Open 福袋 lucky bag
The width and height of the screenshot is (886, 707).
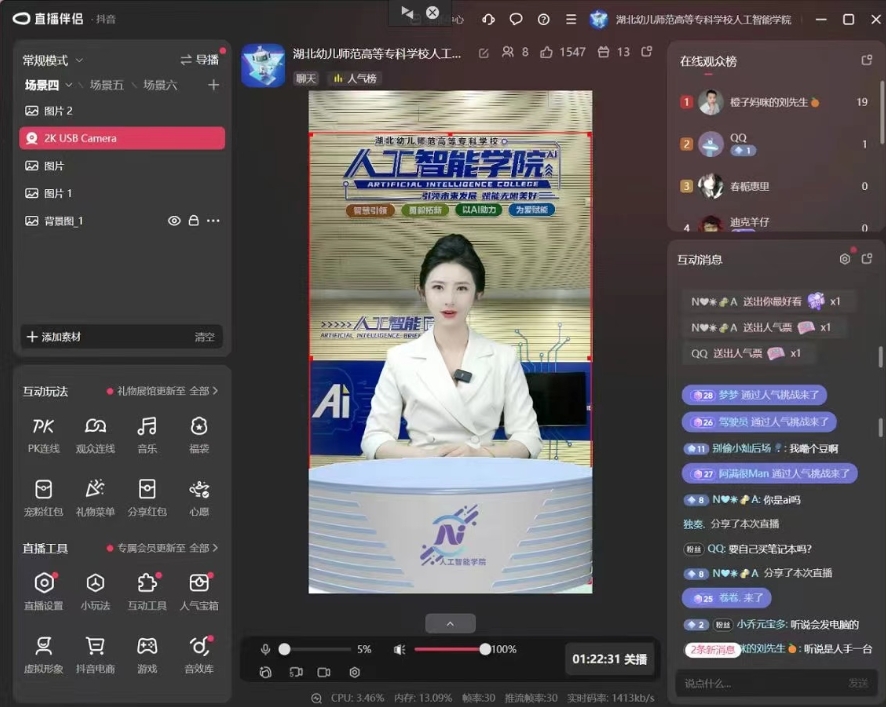[199, 435]
